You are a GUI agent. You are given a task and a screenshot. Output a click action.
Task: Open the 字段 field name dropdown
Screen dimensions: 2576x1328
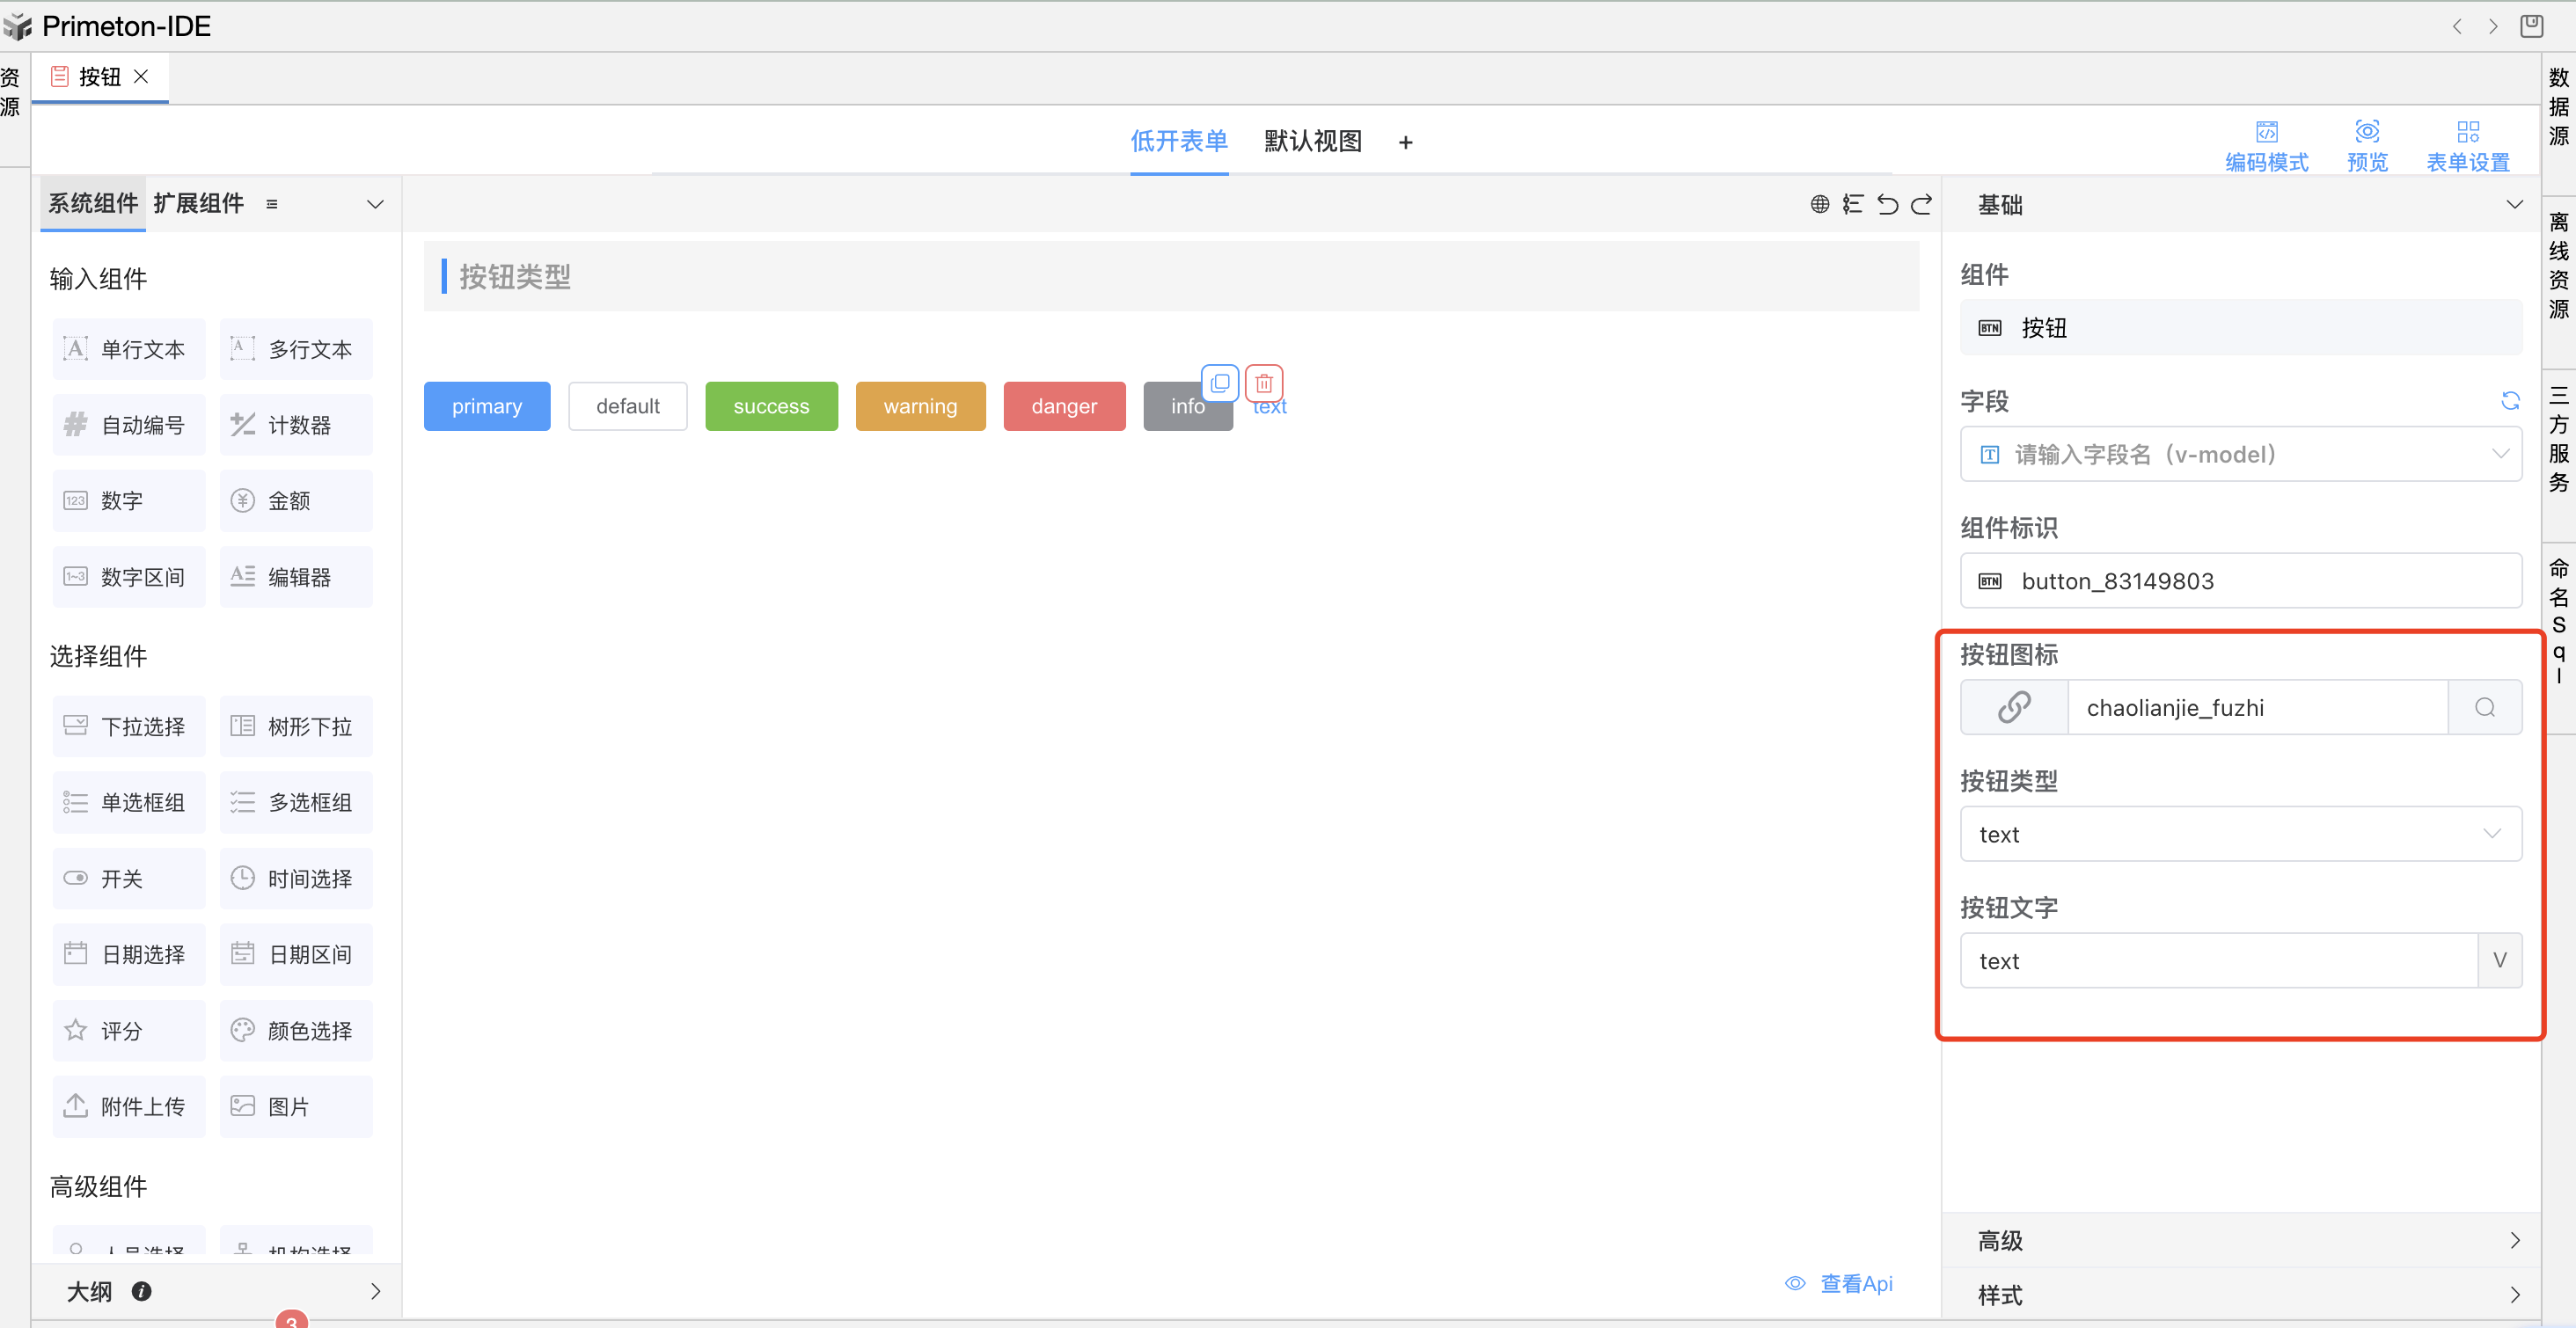coord(2240,455)
